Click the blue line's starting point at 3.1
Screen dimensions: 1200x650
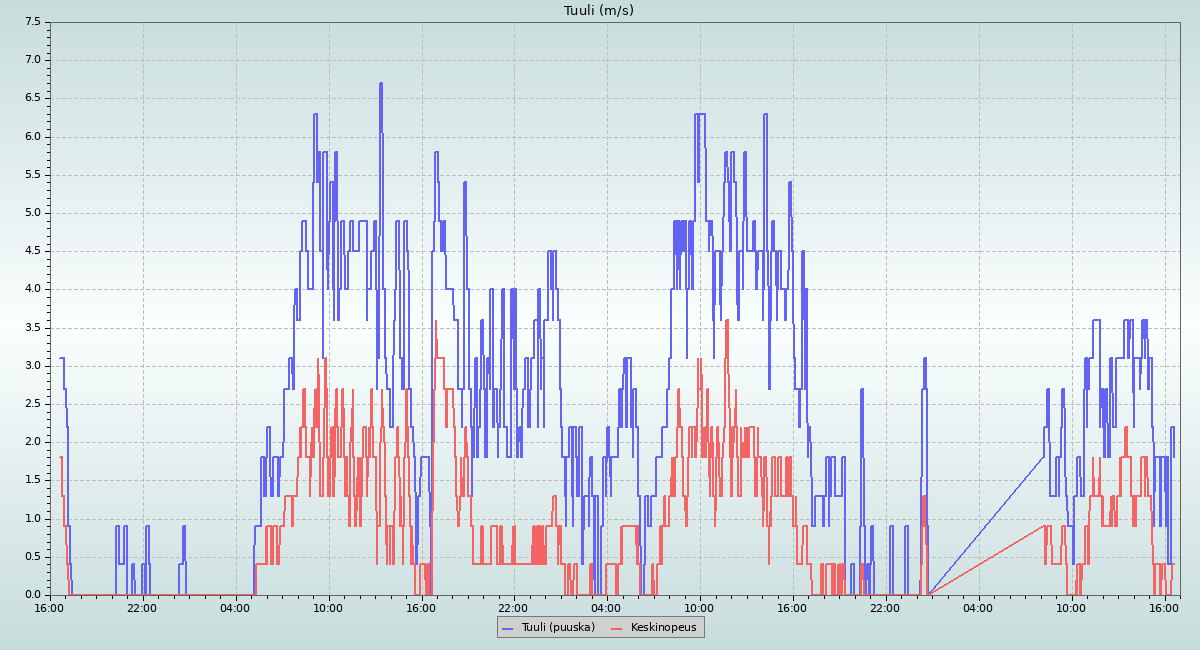(x=62, y=358)
